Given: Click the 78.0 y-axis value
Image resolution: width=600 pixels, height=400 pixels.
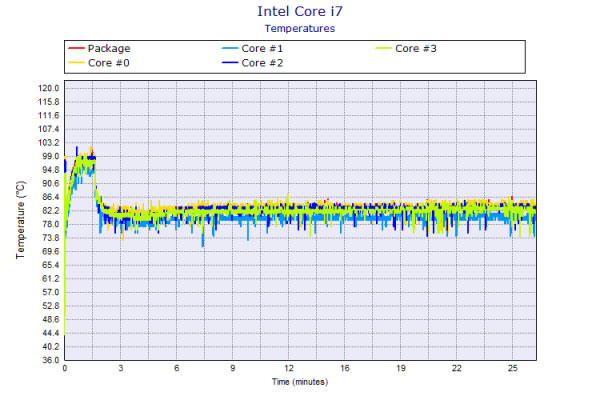Looking at the screenshot, I should coord(50,224).
